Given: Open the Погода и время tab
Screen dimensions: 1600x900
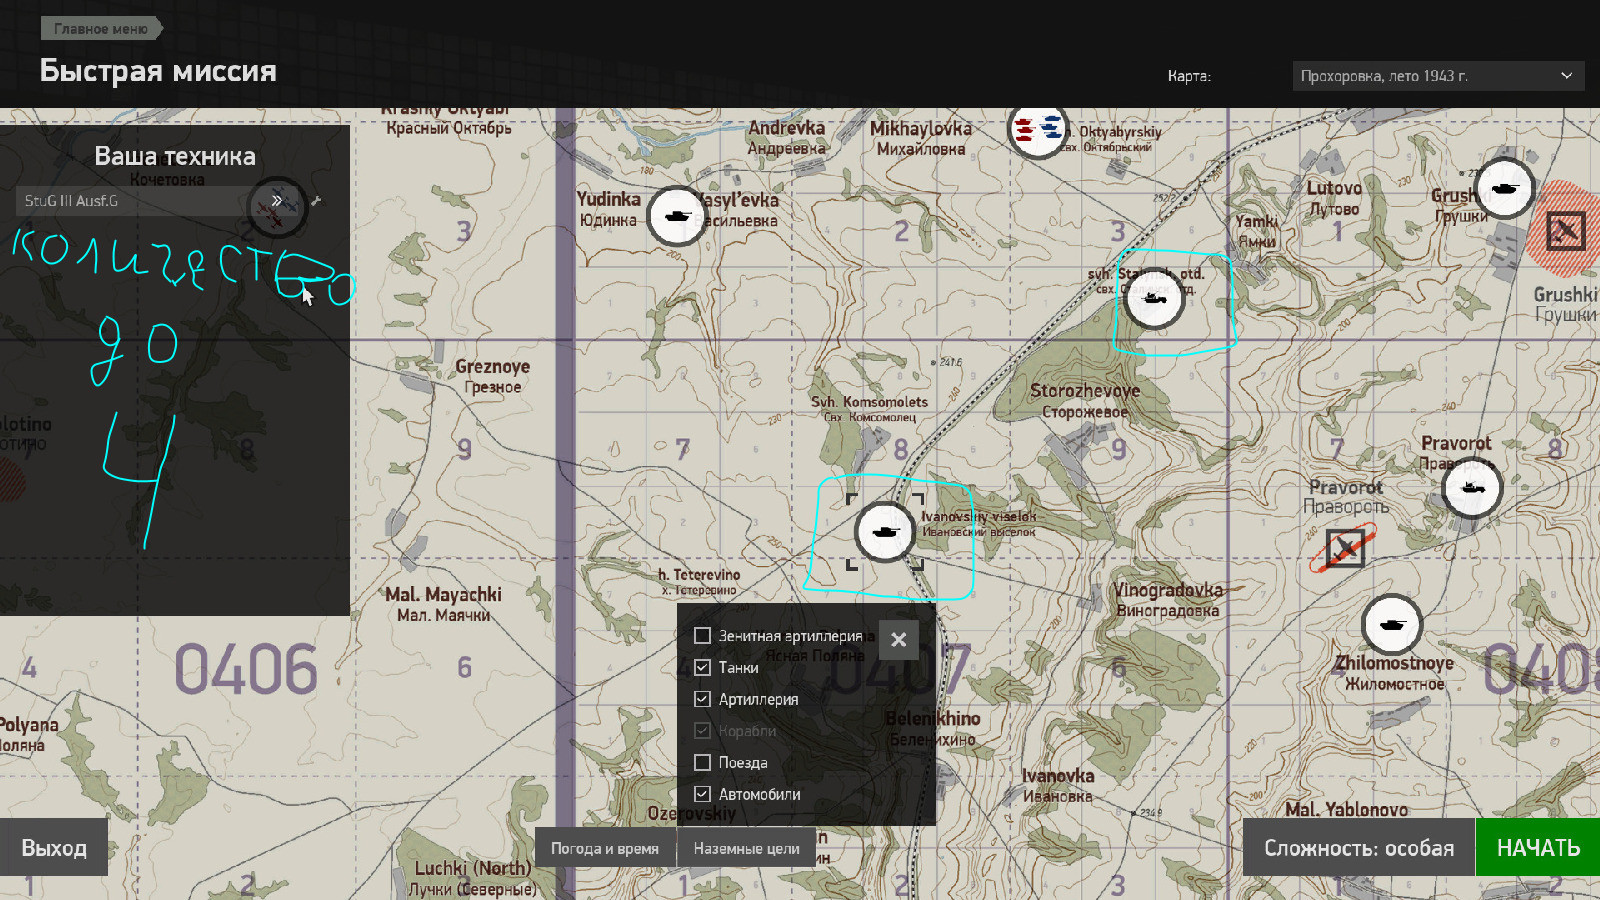Looking at the screenshot, I should click(x=605, y=848).
